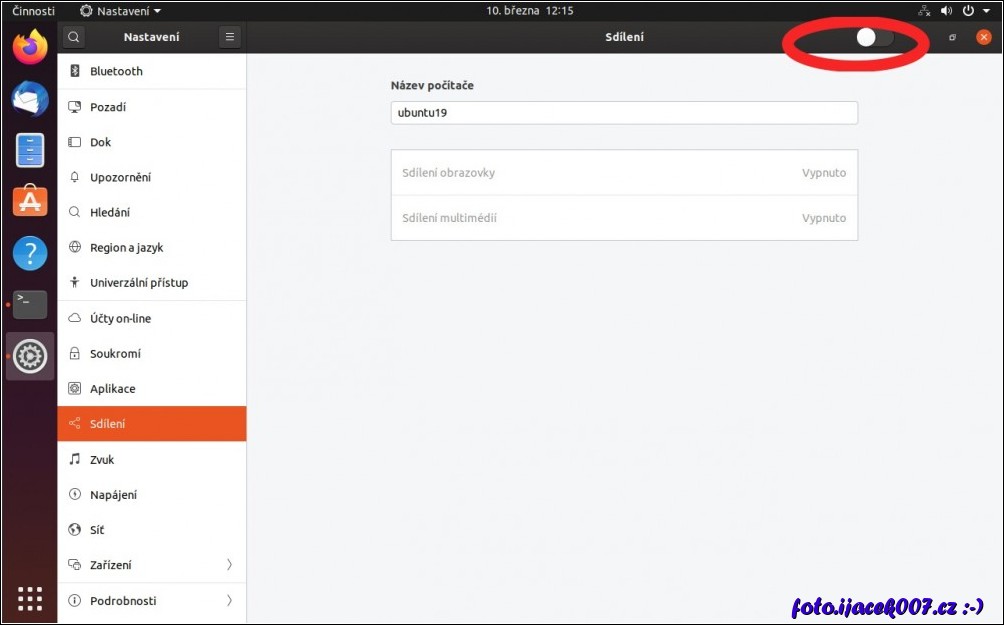Open Terminal from the dock
The height and width of the screenshot is (625, 1004).
click(30, 303)
